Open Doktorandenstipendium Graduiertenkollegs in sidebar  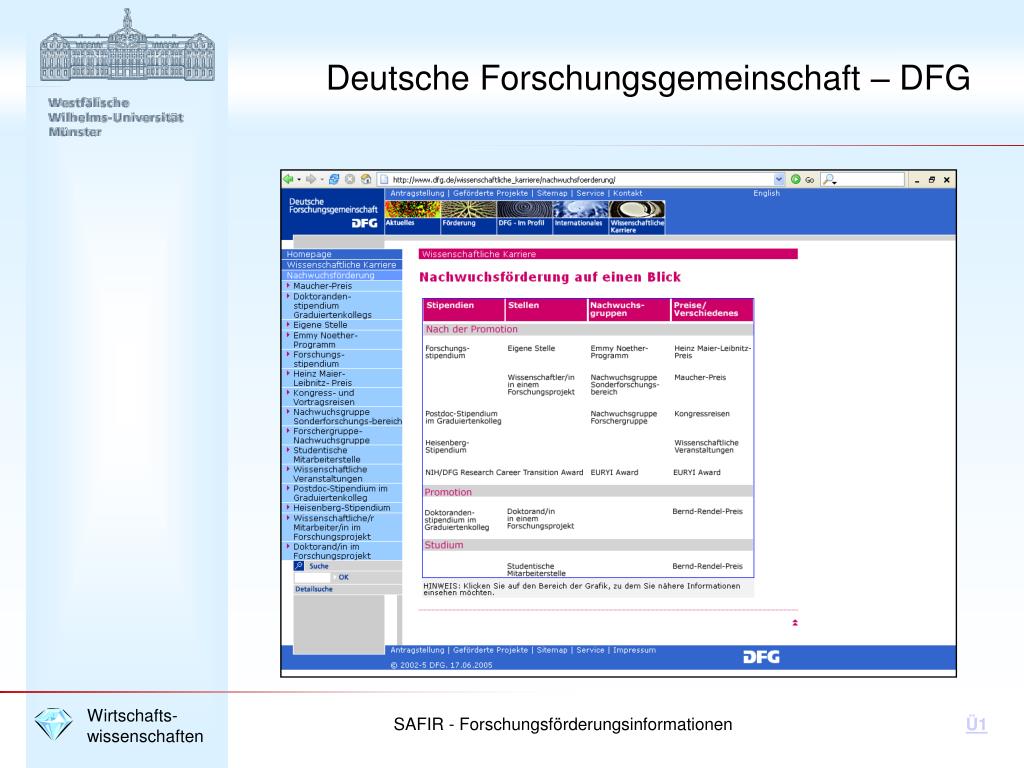332,306
